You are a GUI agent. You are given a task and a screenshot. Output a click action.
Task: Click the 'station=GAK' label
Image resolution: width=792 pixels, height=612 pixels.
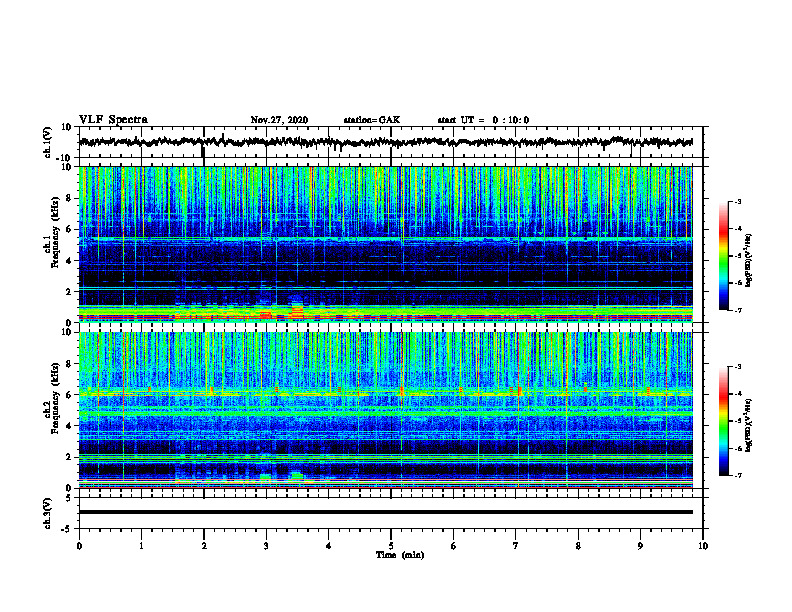tap(372, 120)
